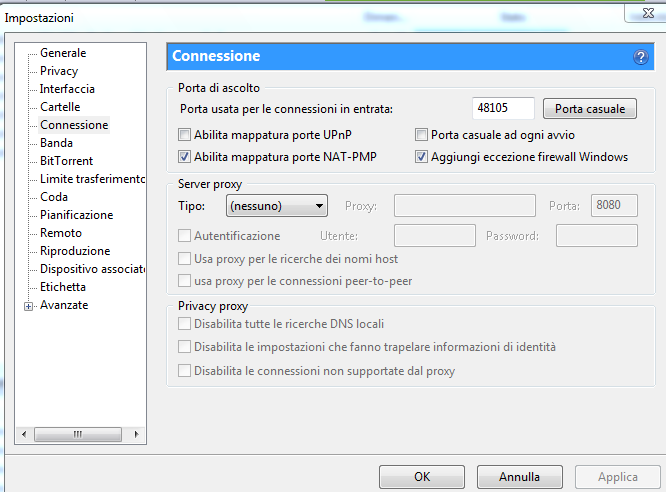Open the Cartelle settings page
This screenshot has height=492, width=666.
click(60, 107)
